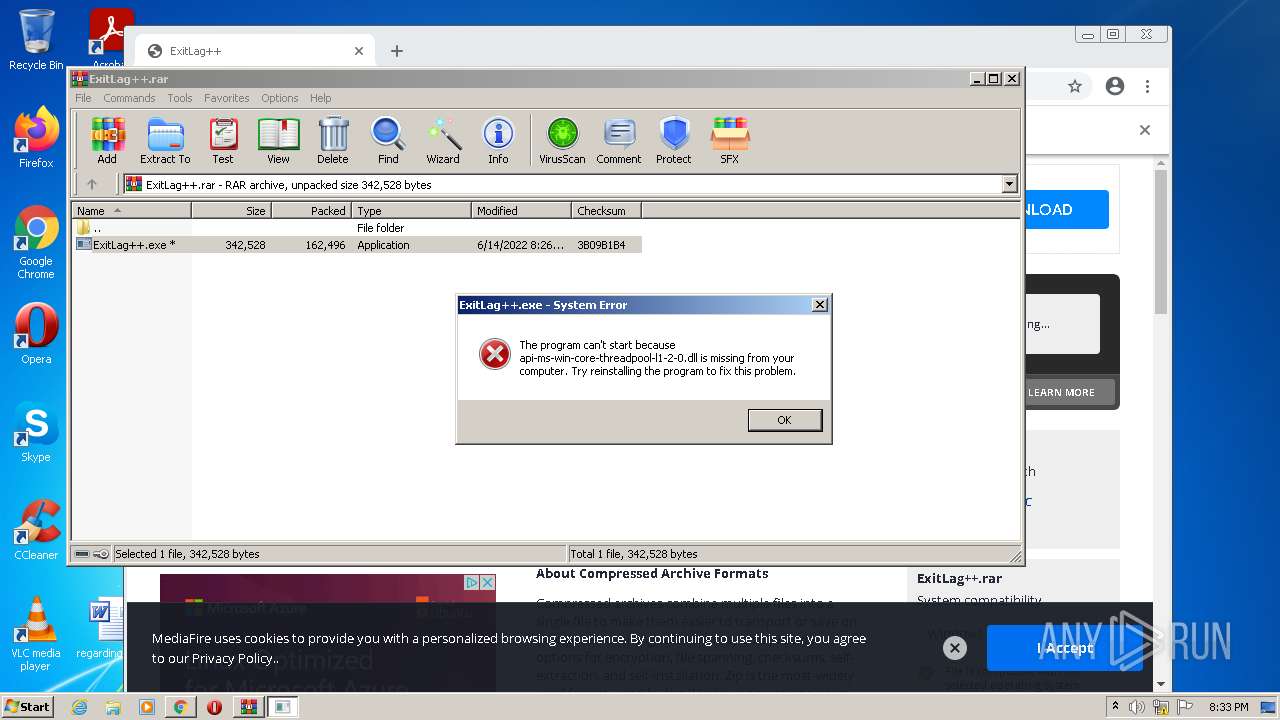Screen dimensions: 1280x720
Task: Open the Tools menu
Action: pyautogui.click(x=180, y=98)
